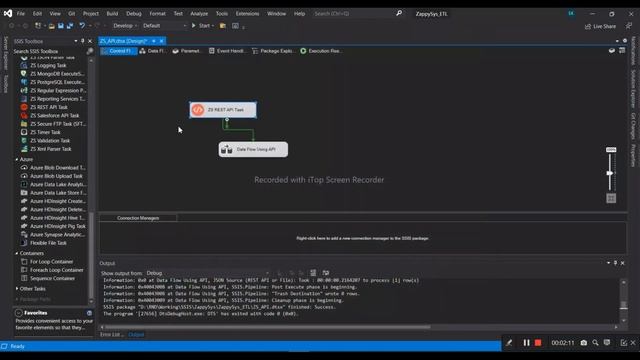Pause the screen recording
The width and height of the screenshot is (640, 360).
526,343
